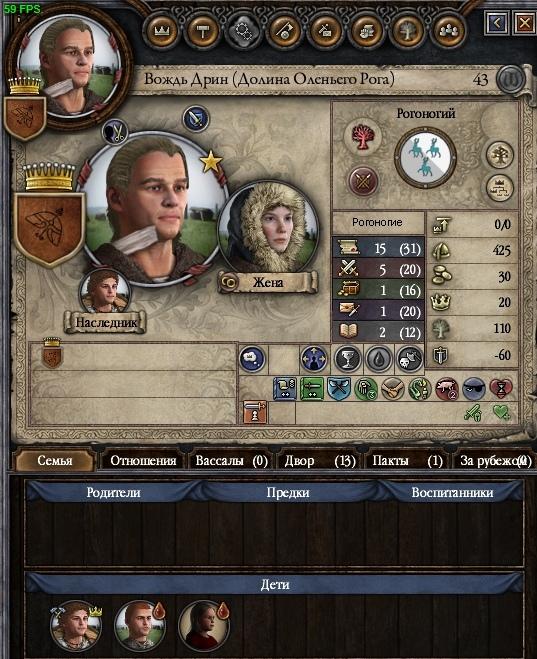Open the crown realm tab icon
The image size is (537, 659).
pyautogui.click(x=161, y=30)
